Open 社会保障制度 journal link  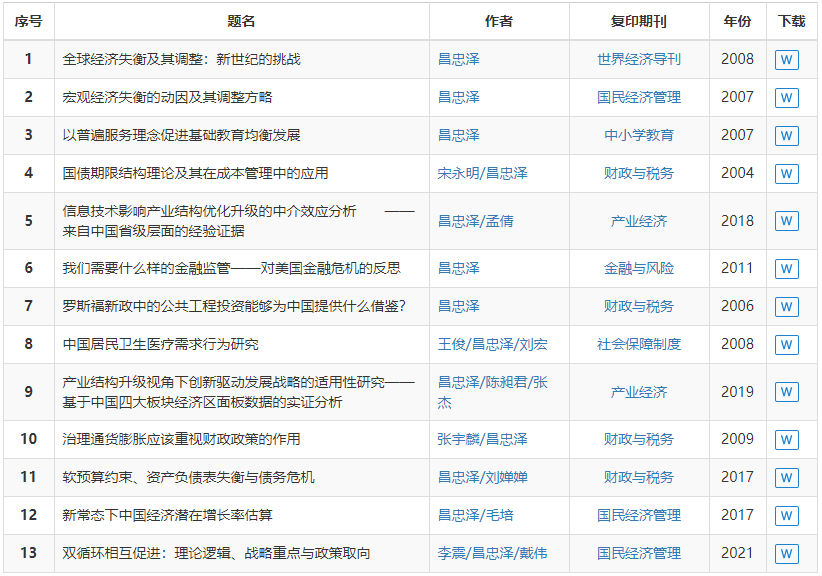click(x=638, y=345)
